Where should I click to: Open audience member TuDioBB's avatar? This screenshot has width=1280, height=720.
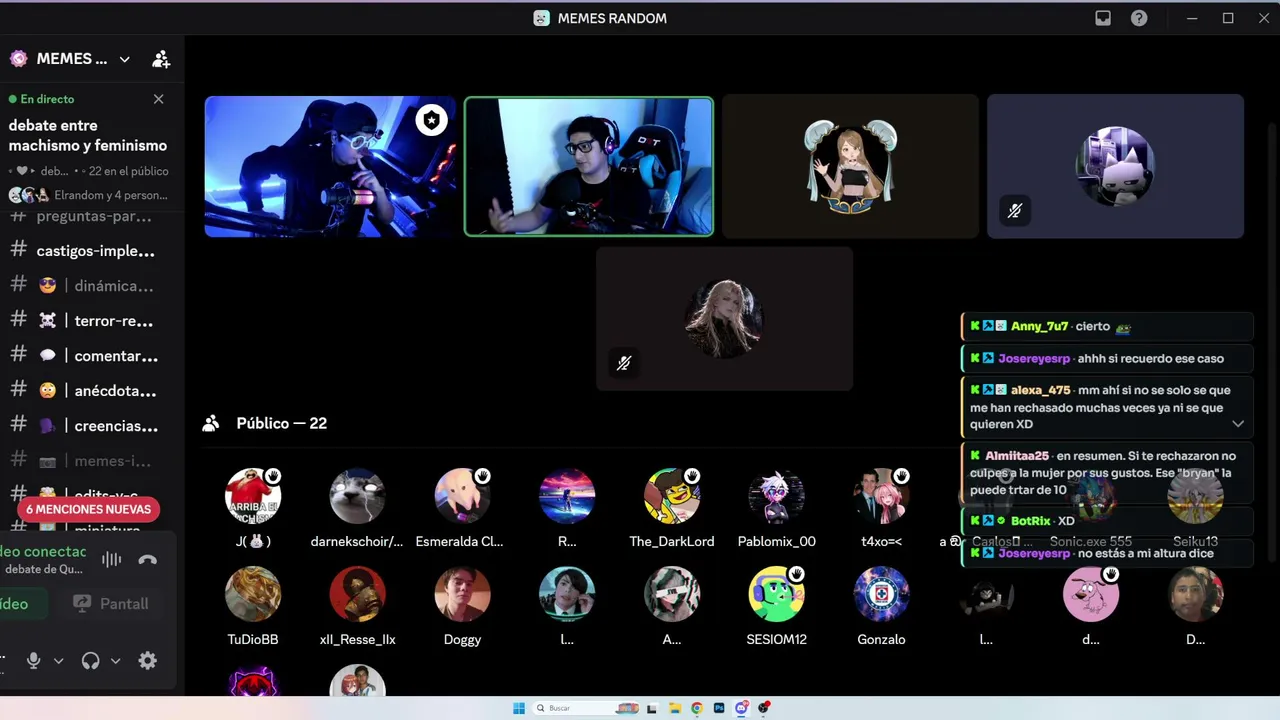[253, 594]
